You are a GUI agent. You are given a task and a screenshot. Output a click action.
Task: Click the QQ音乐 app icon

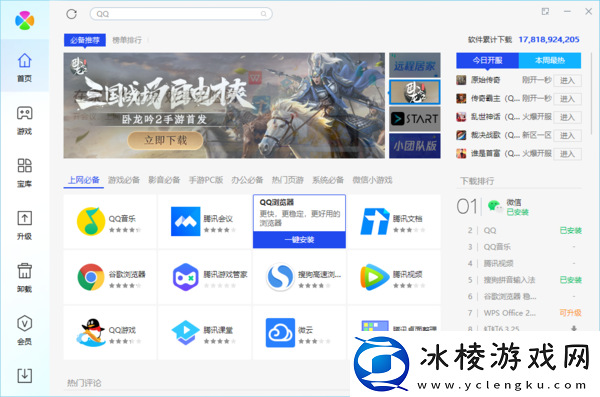pos(91,221)
